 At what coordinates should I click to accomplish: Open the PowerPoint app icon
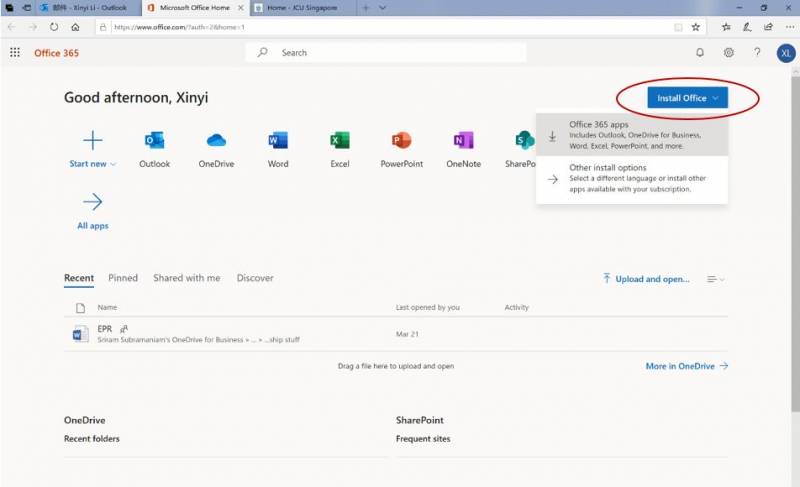point(402,141)
